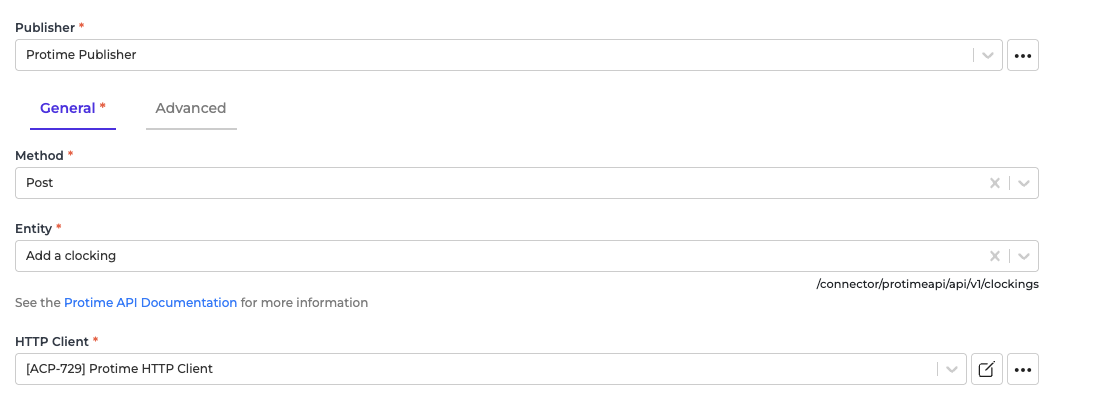
Task: Clear the selected Method value Post
Action: [x=995, y=183]
